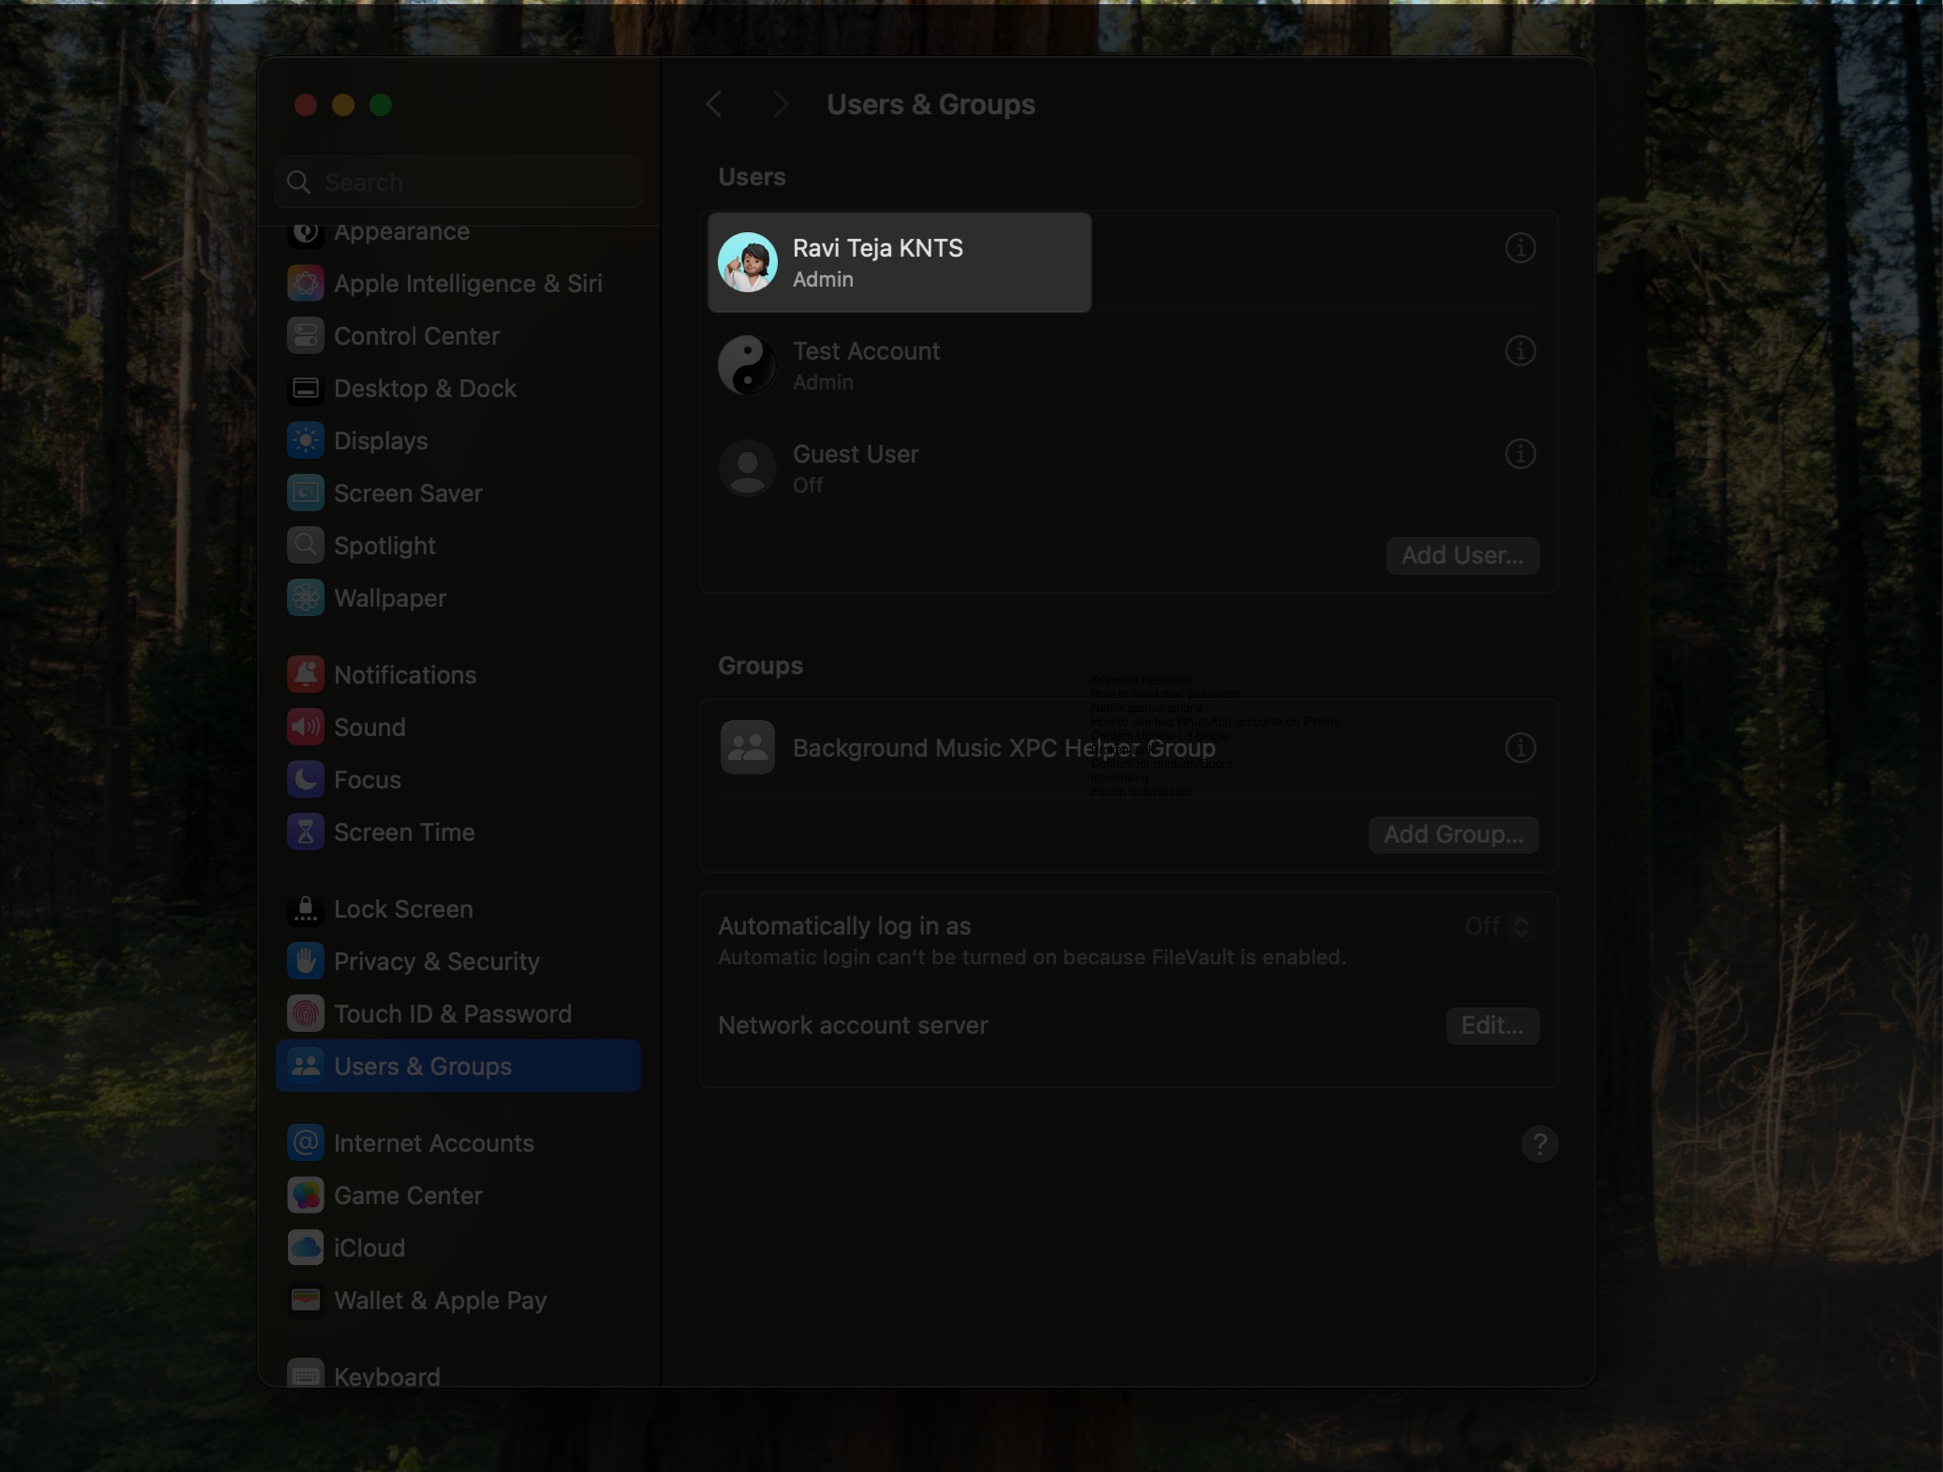Click the info button beside Guest User
Image resolution: width=1943 pixels, height=1472 pixels.
click(1520, 454)
